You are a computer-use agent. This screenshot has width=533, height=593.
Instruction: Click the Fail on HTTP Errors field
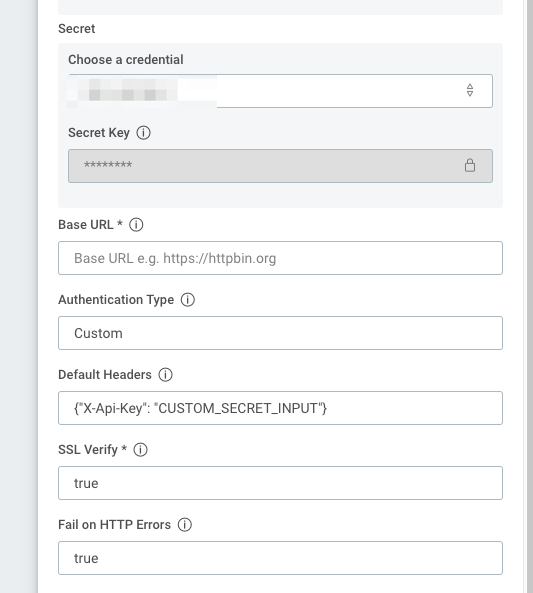click(x=280, y=558)
